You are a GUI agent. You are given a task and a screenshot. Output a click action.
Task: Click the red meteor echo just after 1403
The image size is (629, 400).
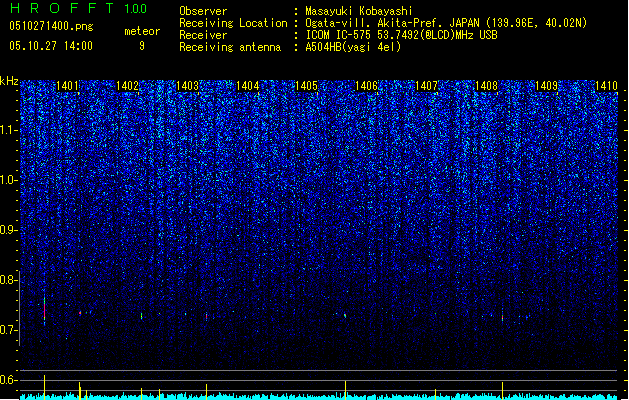coord(206,316)
